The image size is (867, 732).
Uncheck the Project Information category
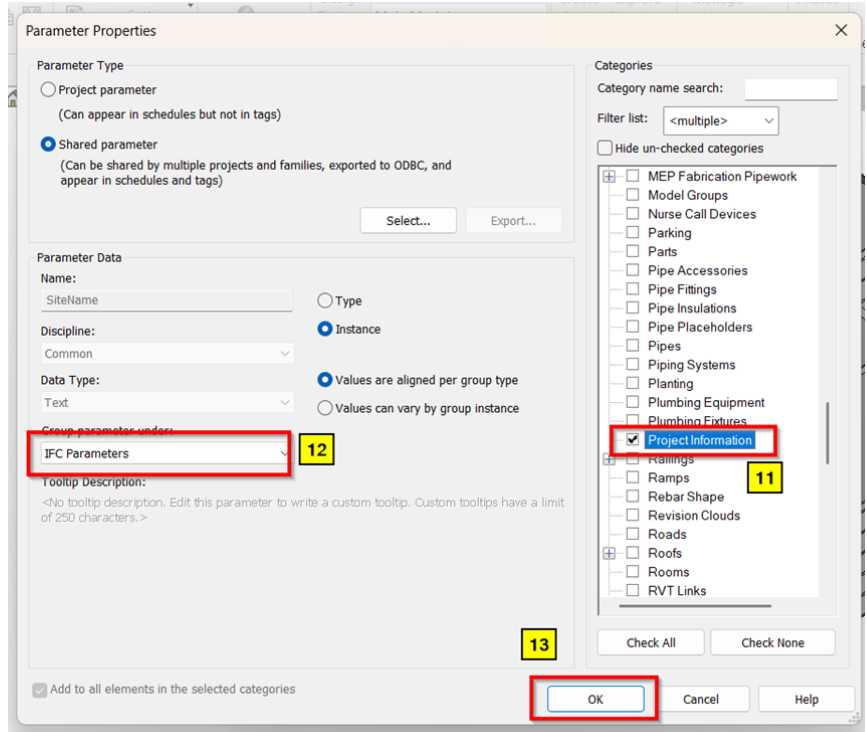tap(632, 440)
